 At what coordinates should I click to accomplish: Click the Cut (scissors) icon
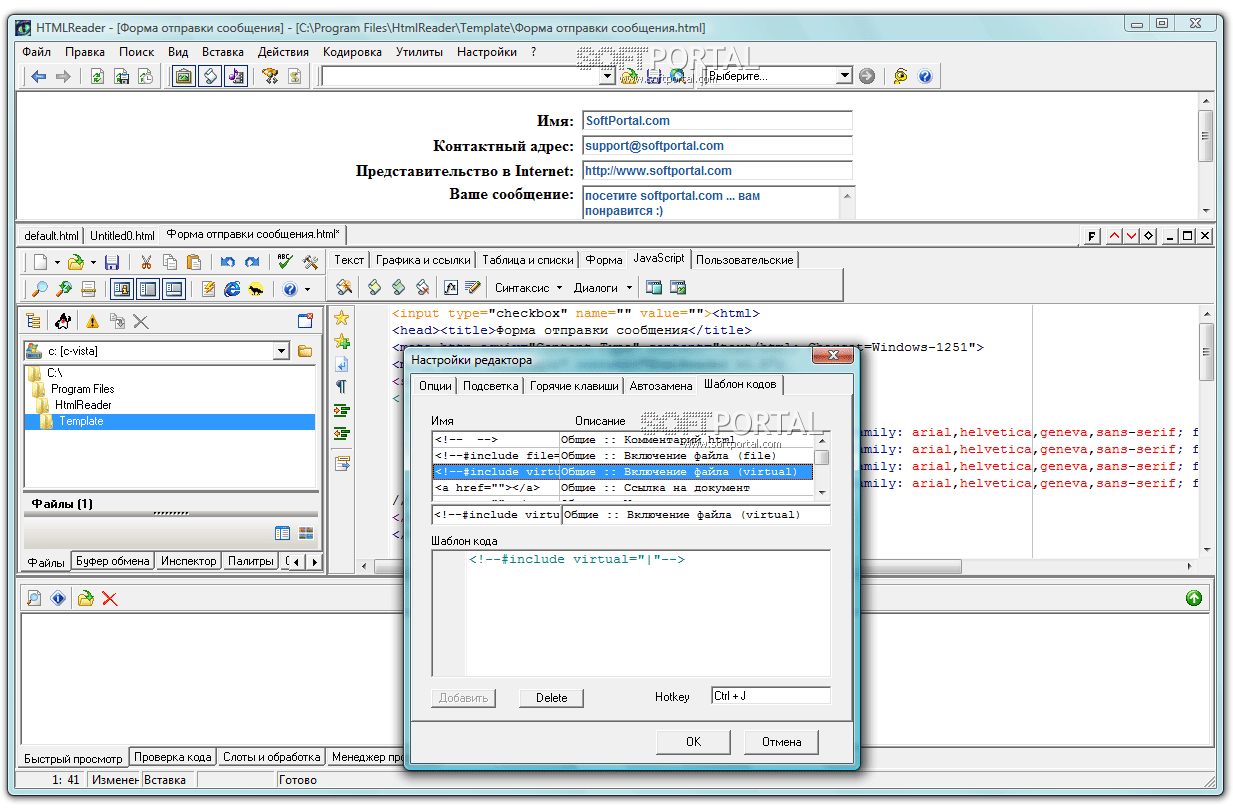click(146, 262)
